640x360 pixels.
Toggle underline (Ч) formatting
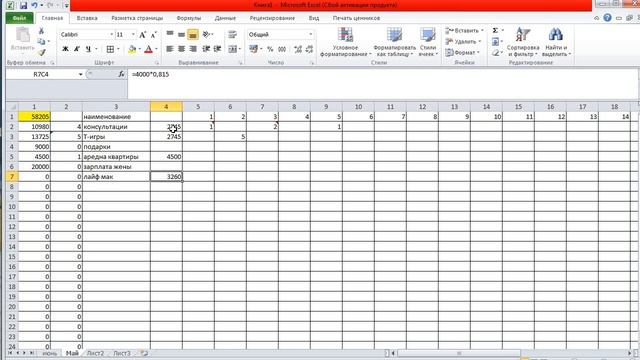pyautogui.click(x=88, y=49)
